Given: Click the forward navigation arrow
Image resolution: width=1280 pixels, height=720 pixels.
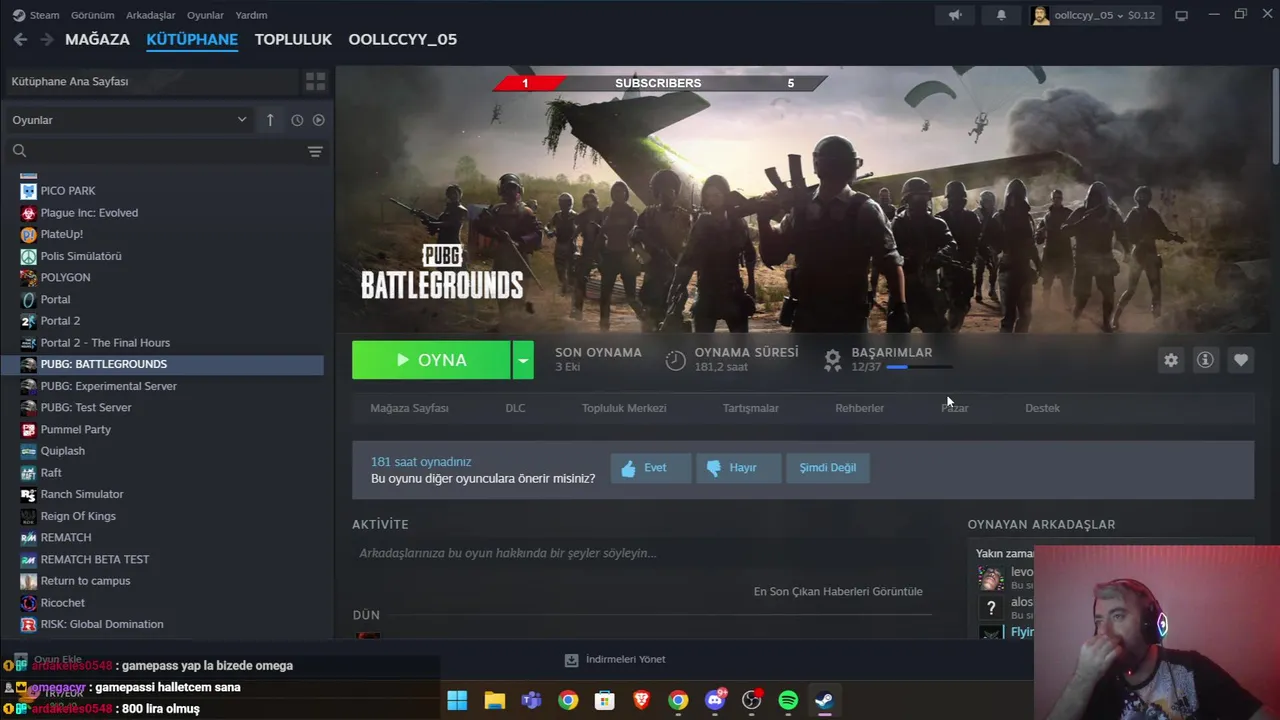Looking at the screenshot, I should [x=46, y=39].
